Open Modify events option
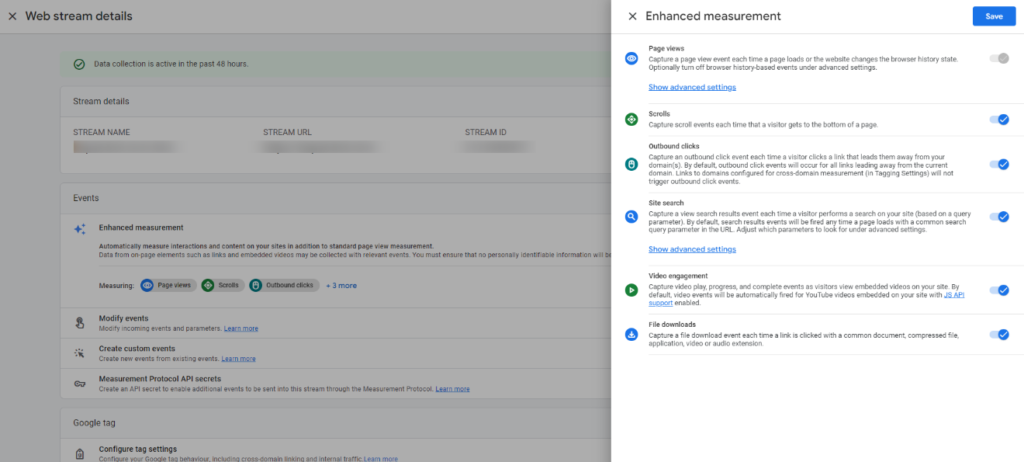Viewport: 1024px width, 462px height. pyautogui.click(x=124, y=317)
